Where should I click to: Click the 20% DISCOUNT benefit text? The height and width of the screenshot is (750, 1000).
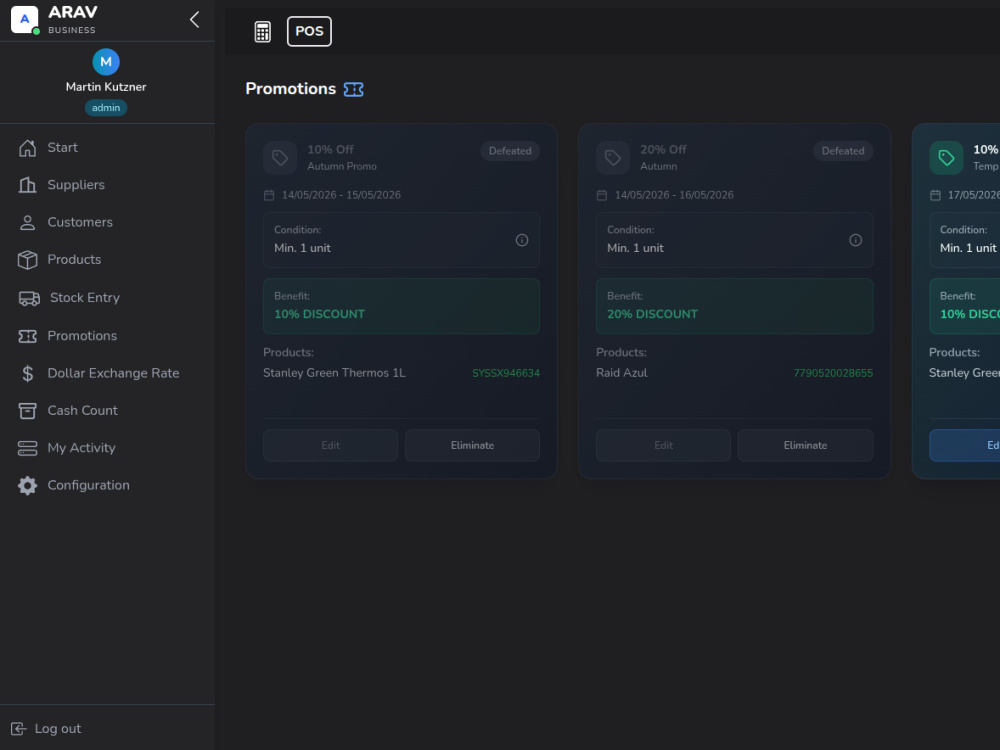[652, 314]
